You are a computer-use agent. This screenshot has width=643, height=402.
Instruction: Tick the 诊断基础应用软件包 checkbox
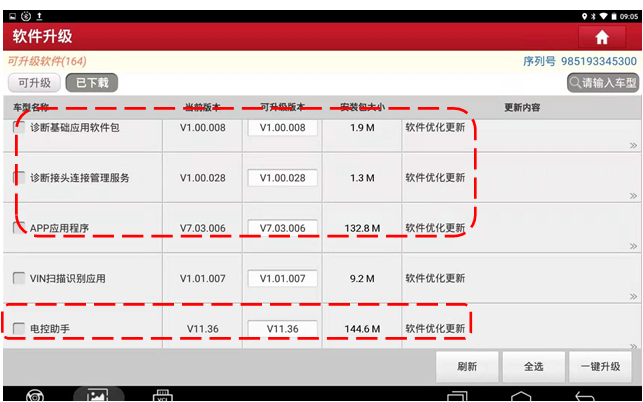(x=19, y=128)
